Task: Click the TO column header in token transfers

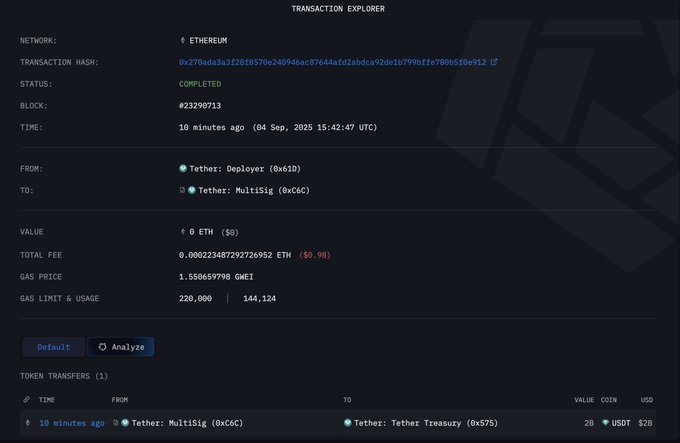Action: pyautogui.click(x=347, y=400)
